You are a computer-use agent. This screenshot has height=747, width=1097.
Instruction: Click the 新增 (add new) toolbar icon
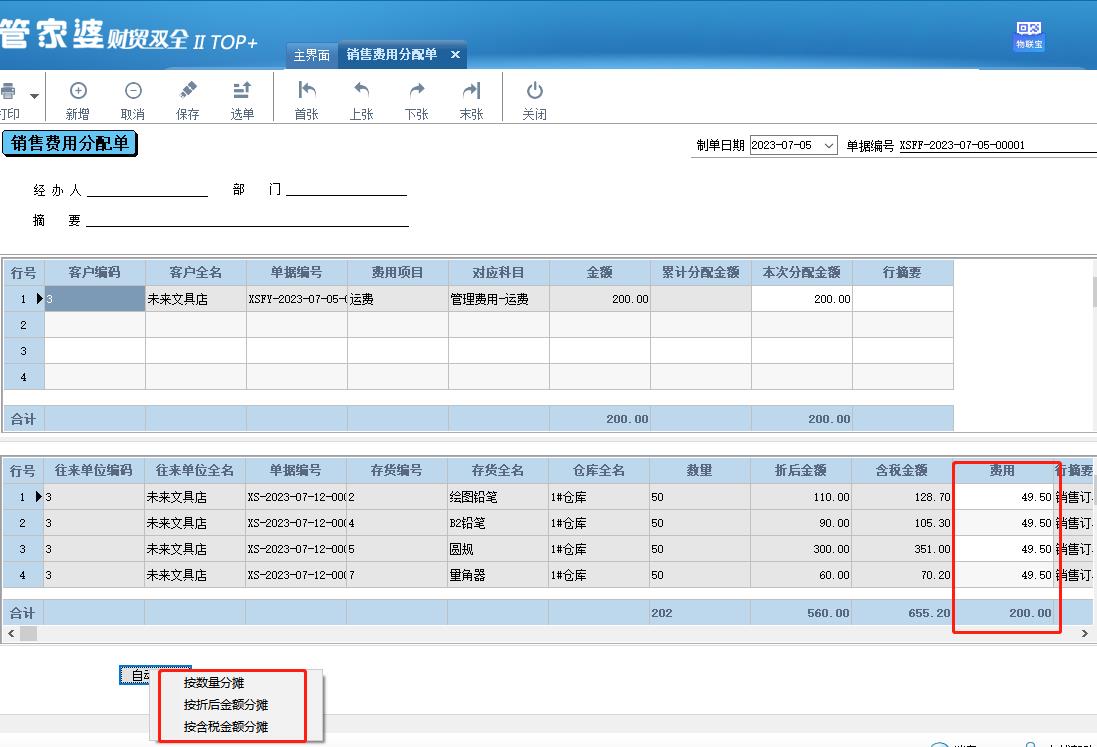[x=78, y=91]
